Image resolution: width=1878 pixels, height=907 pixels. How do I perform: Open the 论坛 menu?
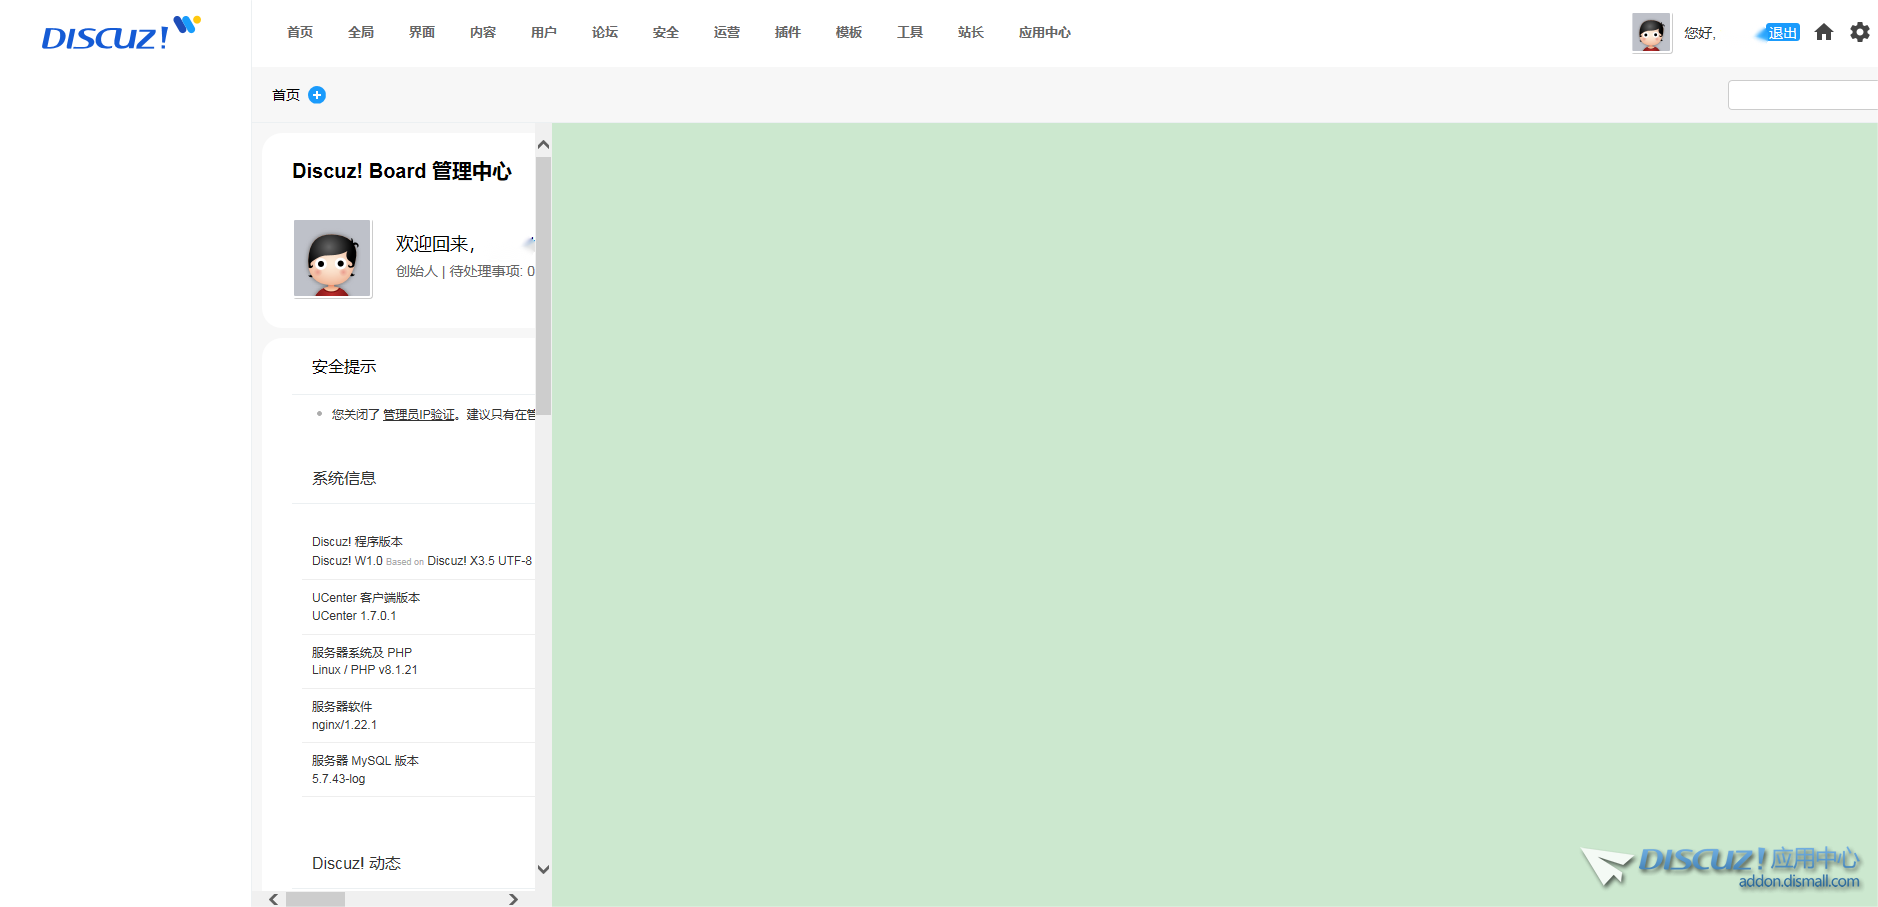coord(605,33)
